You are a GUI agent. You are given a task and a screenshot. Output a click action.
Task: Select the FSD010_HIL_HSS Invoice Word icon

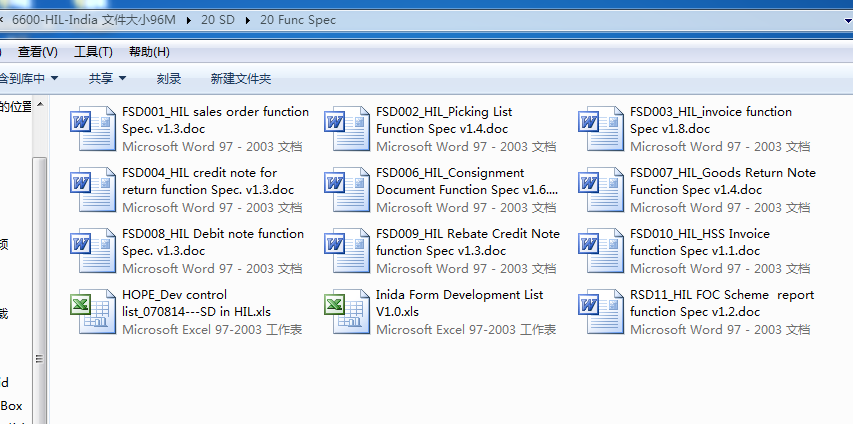point(601,250)
